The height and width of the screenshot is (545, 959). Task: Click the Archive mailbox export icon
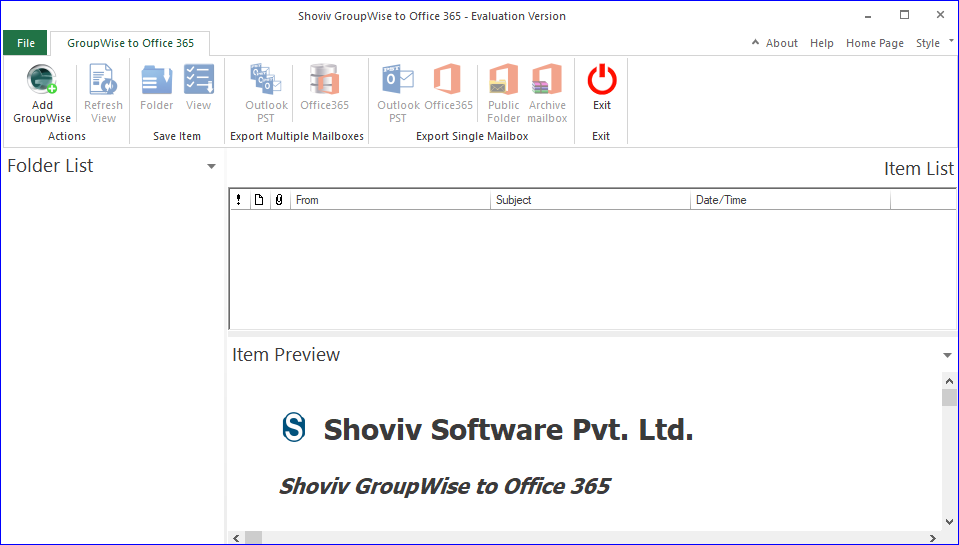tap(547, 80)
